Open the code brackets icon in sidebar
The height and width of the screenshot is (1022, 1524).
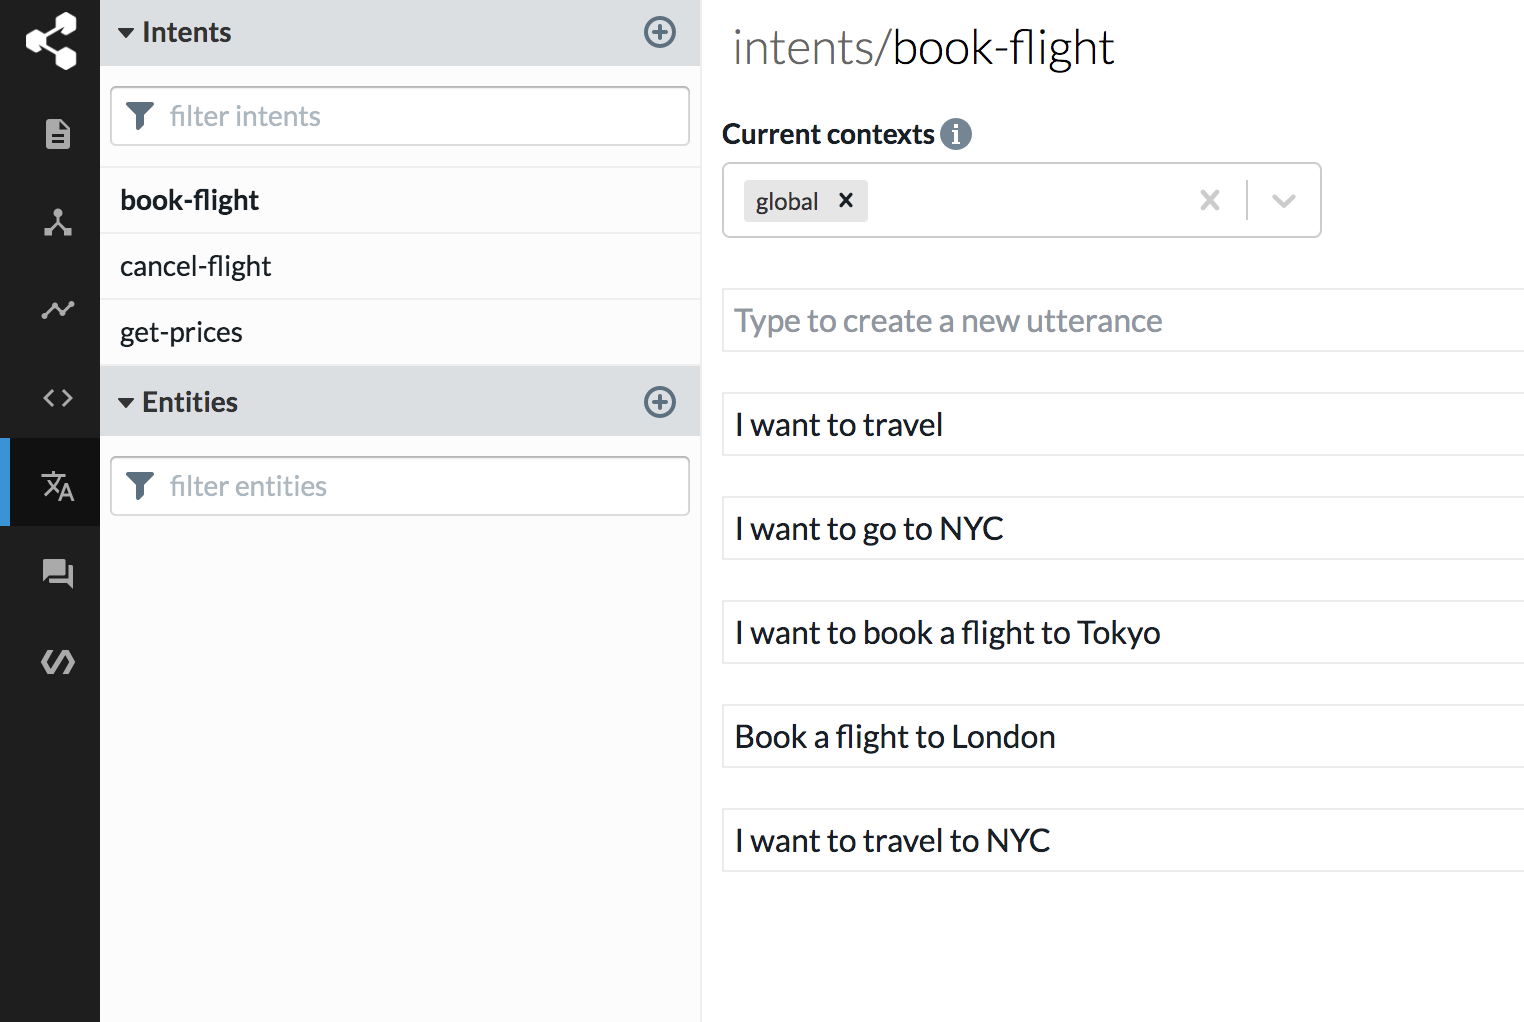click(x=58, y=398)
